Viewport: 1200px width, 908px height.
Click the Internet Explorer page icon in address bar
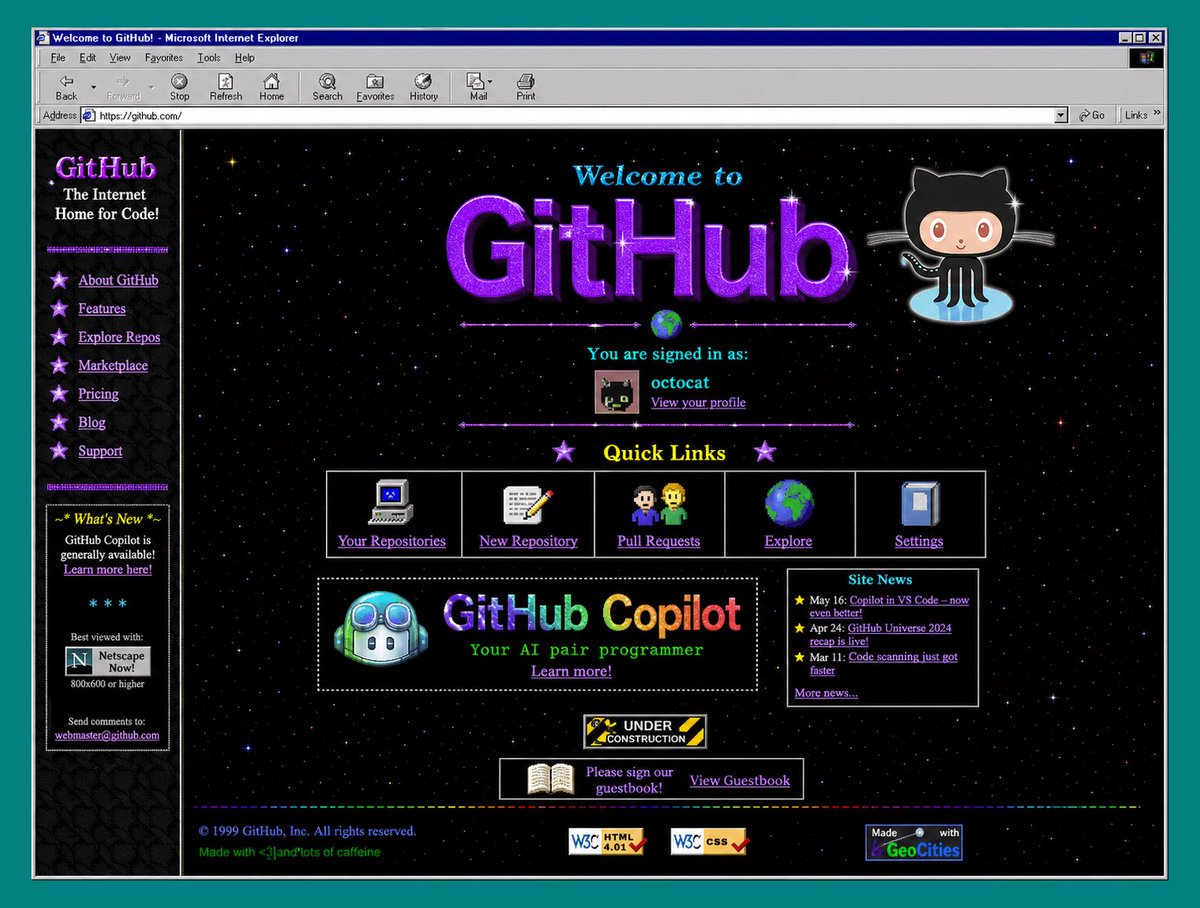point(88,116)
